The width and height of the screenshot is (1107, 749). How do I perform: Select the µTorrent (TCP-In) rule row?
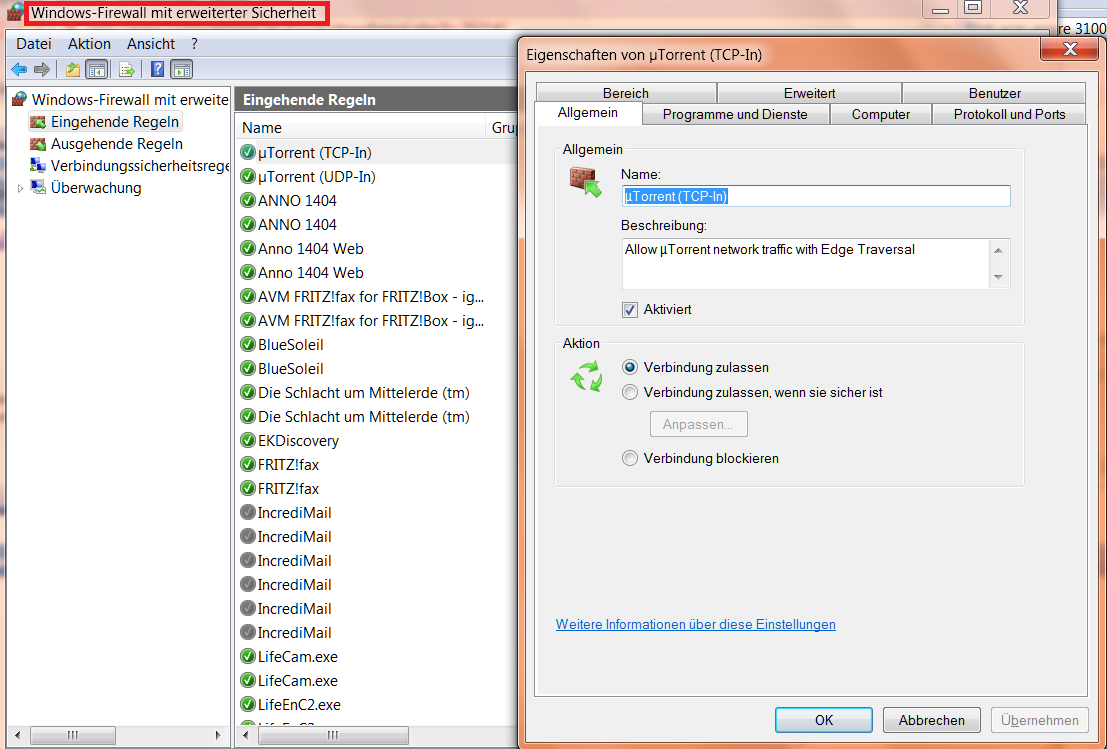[x=378, y=152]
